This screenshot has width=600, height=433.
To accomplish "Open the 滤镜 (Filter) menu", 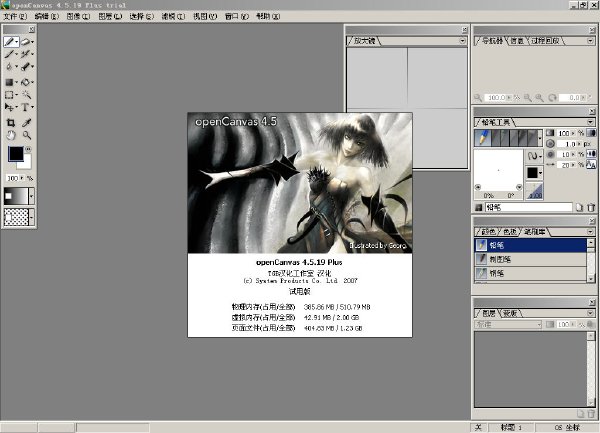I will [173, 16].
